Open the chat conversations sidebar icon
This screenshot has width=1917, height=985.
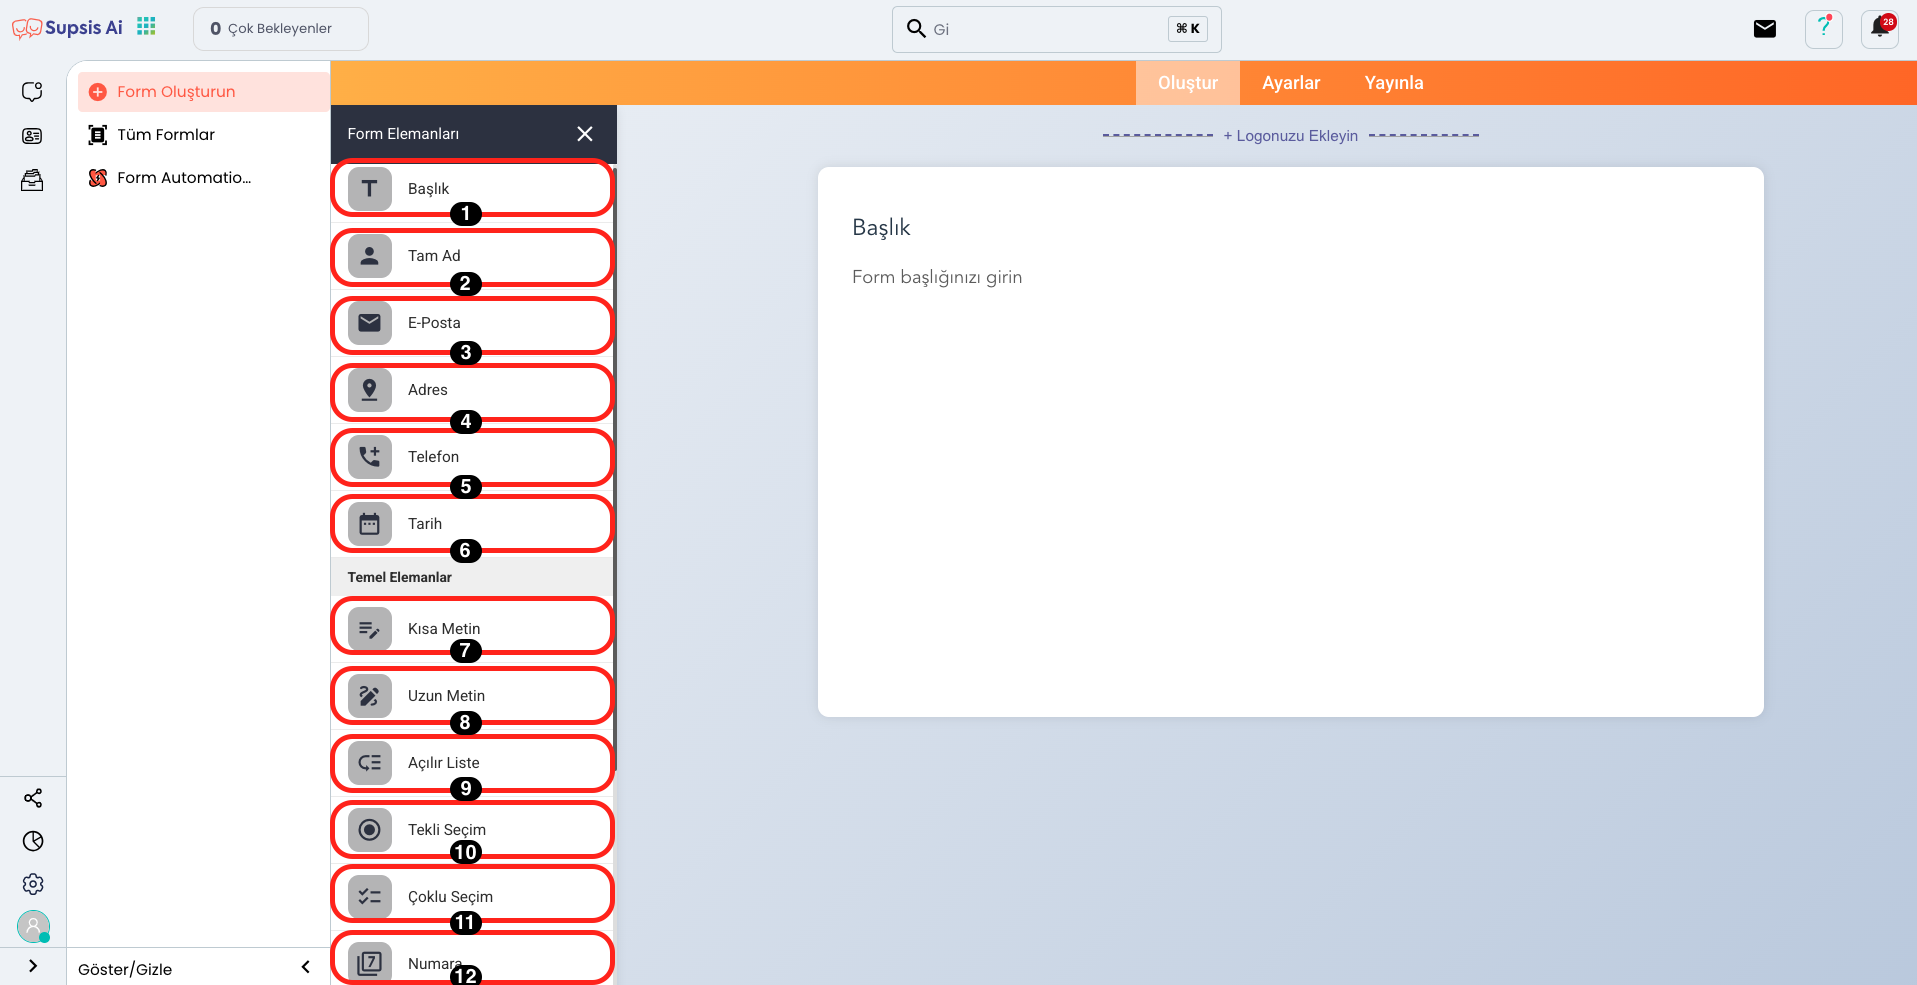click(33, 92)
